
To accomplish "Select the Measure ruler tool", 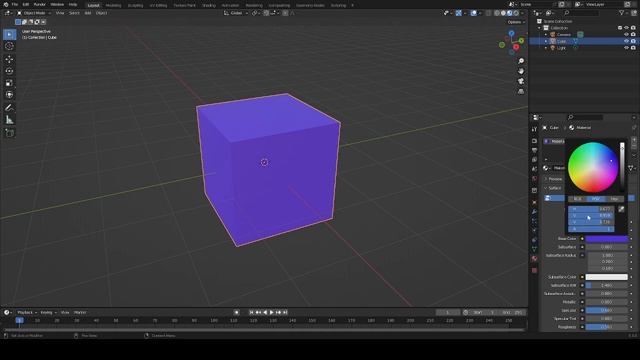I will (x=9, y=120).
